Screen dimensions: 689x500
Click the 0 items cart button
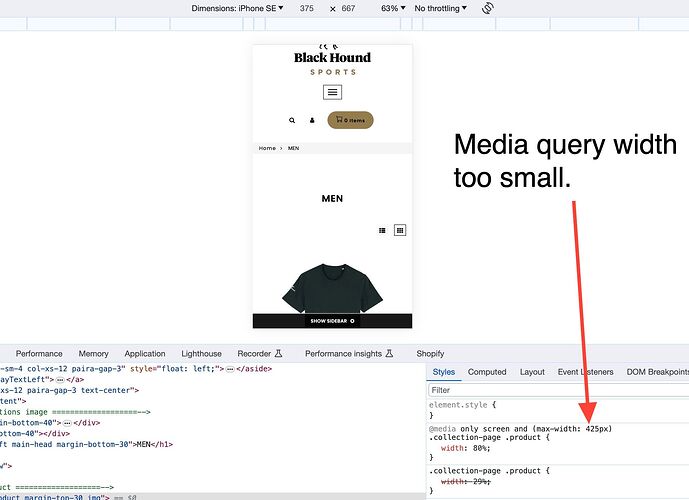350,120
